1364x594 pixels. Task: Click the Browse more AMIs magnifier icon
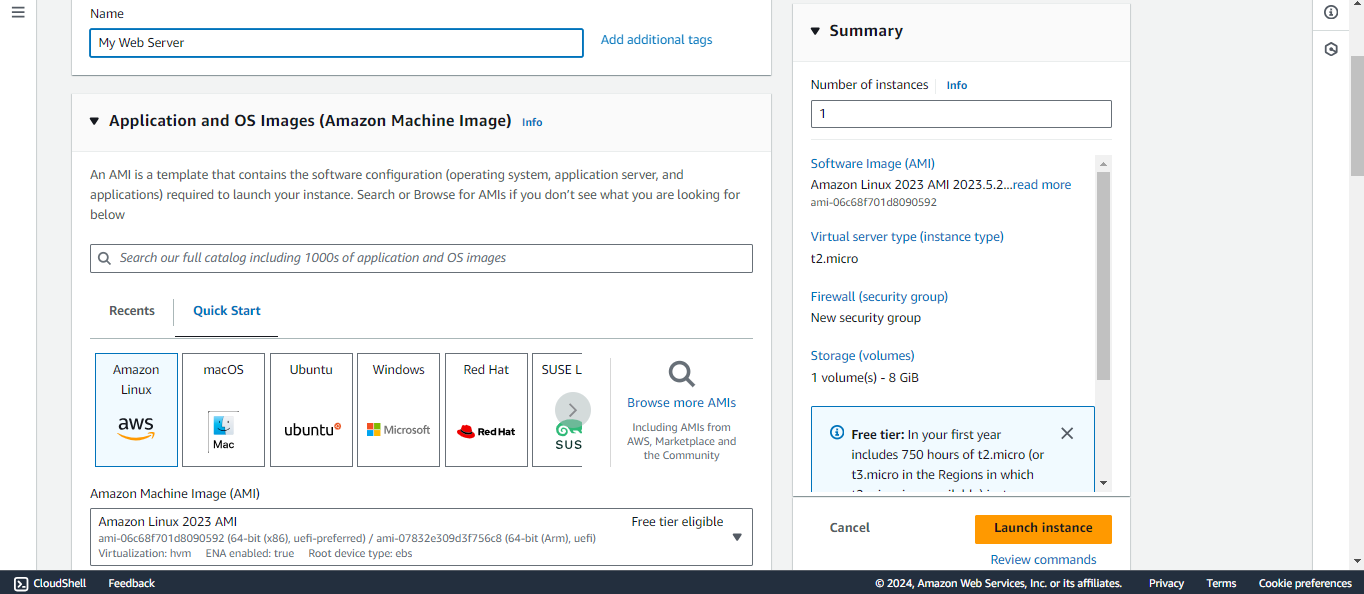point(681,373)
